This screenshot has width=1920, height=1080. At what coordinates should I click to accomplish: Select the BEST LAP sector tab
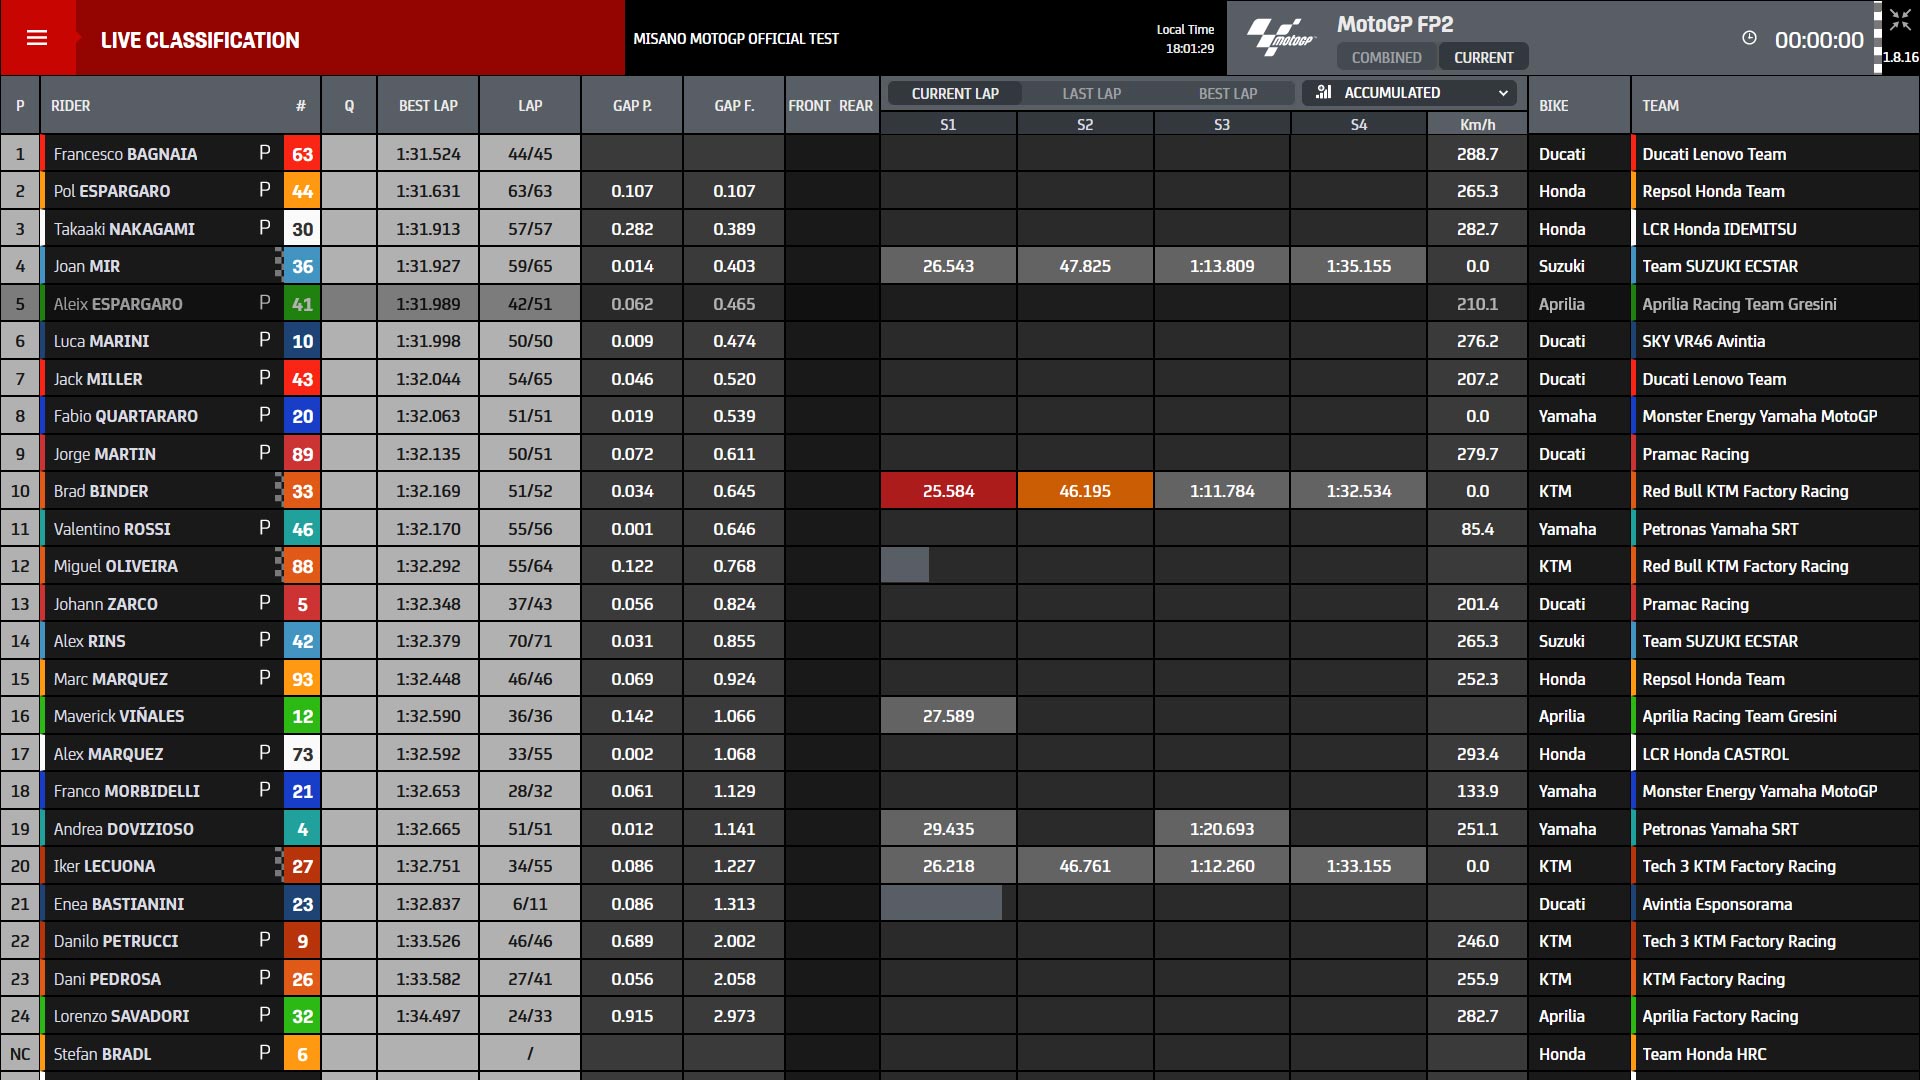coord(1228,93)
